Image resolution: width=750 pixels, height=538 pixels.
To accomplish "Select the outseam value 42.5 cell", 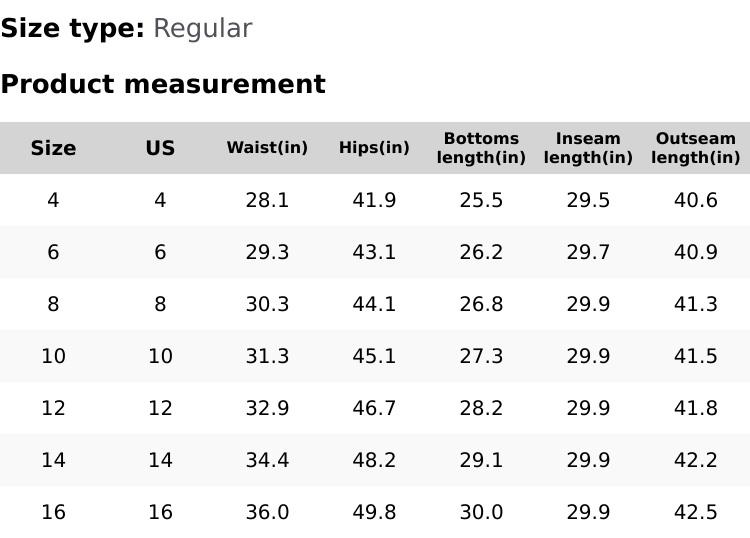I will coord(695,512).
